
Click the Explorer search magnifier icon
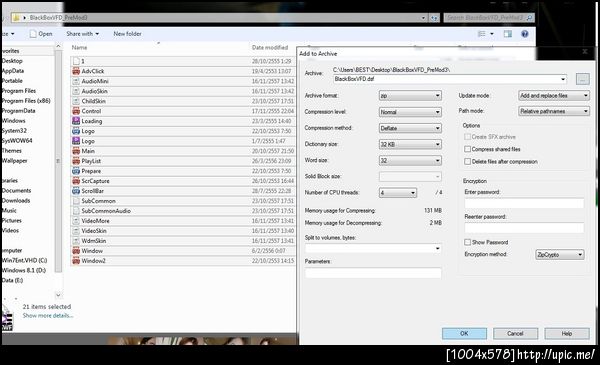point(530,18)
